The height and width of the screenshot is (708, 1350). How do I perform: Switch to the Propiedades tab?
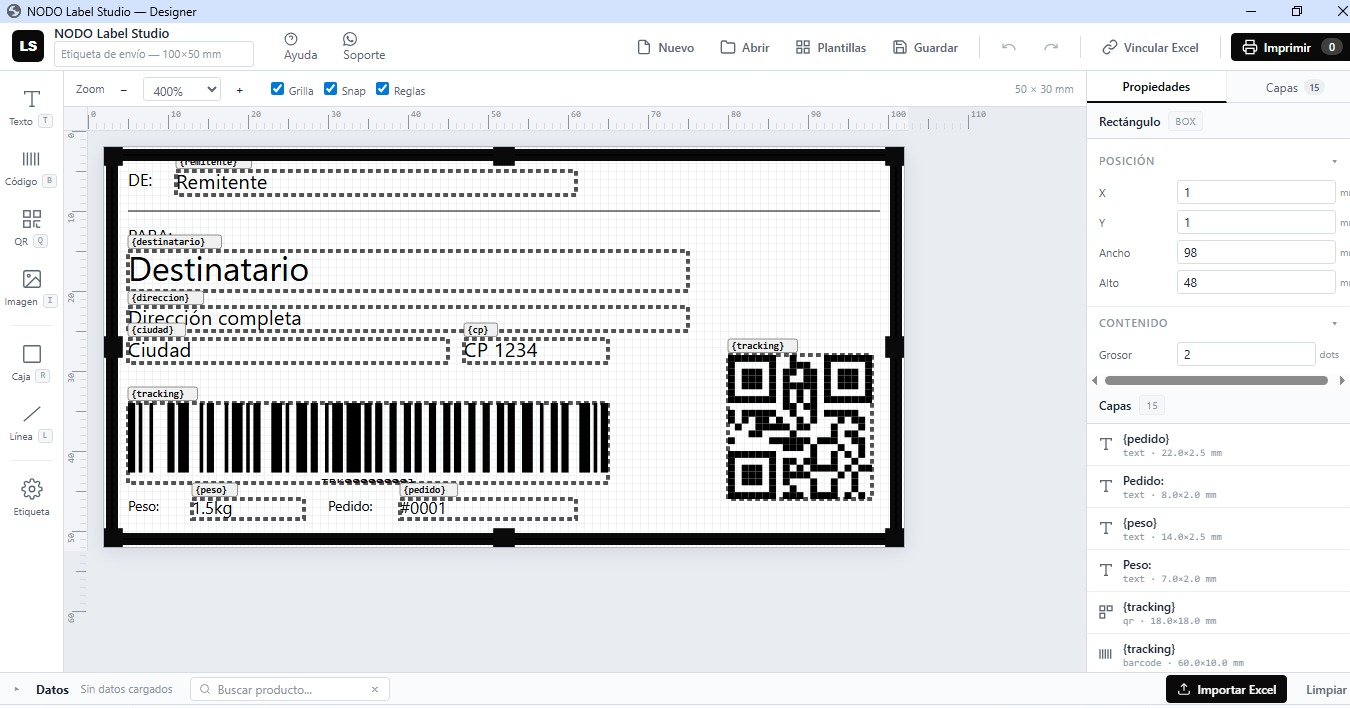(x=1156, y=87)
